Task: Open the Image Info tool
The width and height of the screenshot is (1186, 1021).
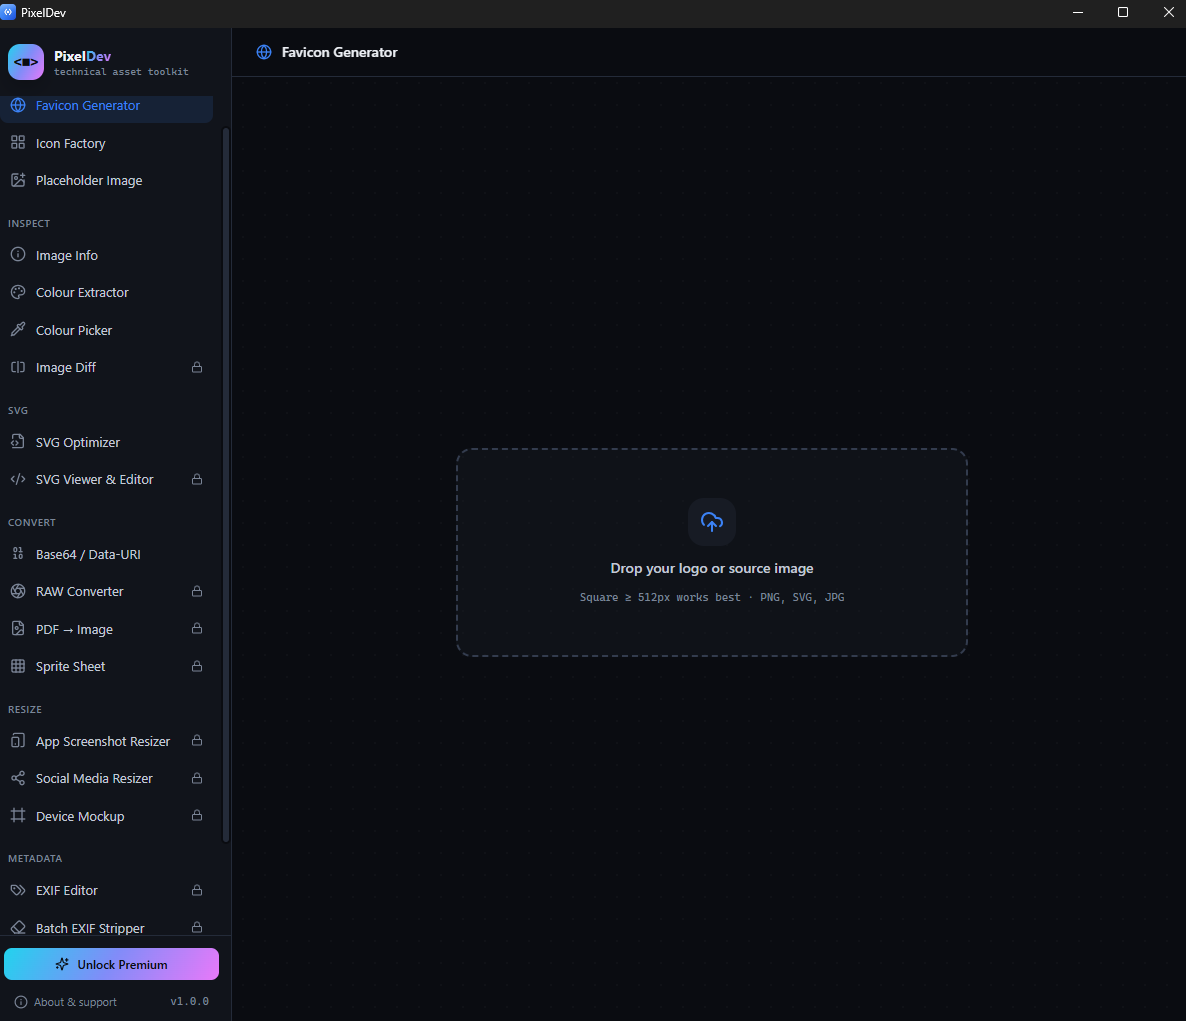Action: (x=107, y=255)
